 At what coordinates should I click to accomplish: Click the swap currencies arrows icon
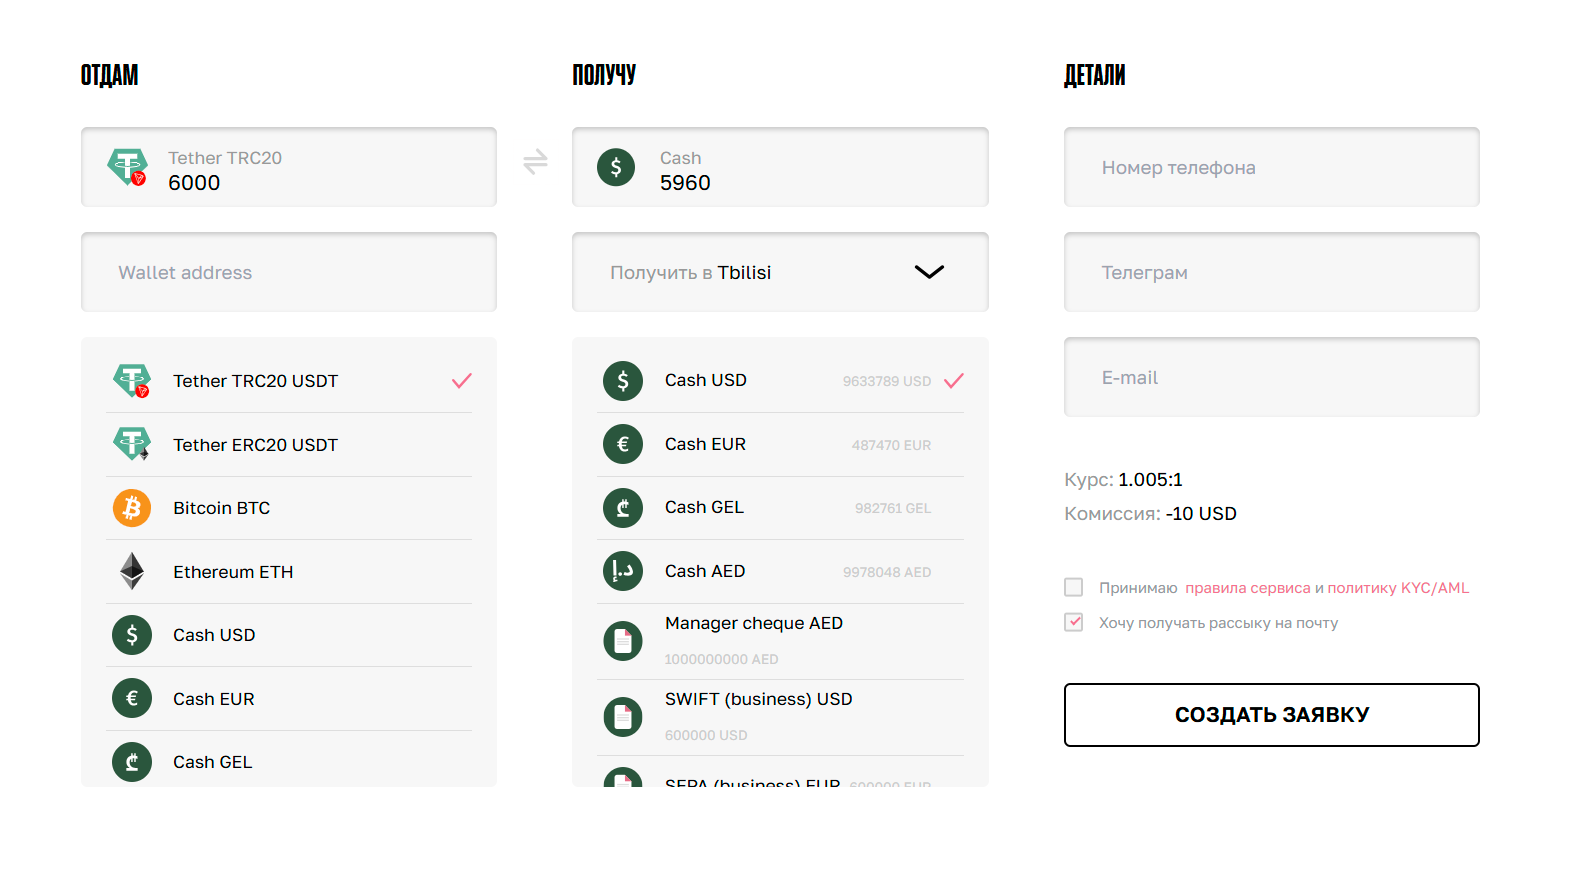click(x=535, y=162)
